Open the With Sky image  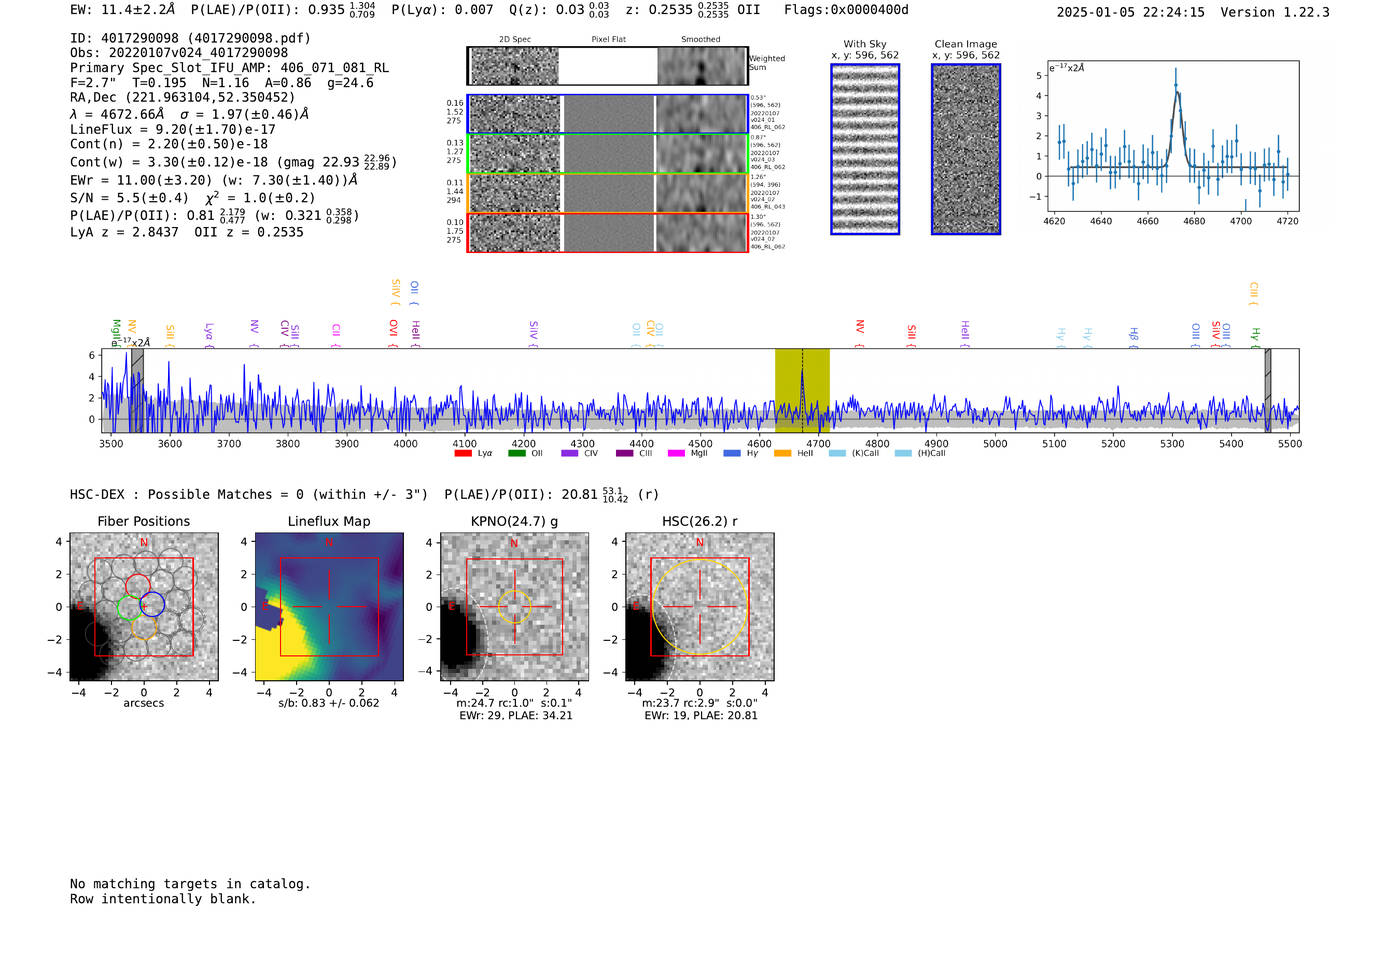[865, 149]
